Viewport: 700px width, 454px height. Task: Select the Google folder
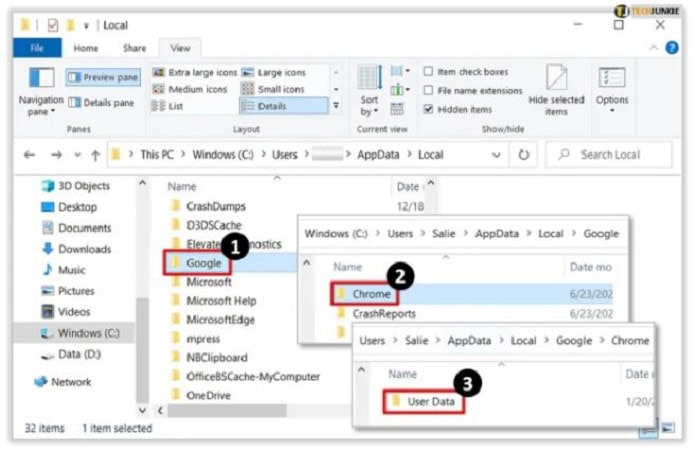197,263
